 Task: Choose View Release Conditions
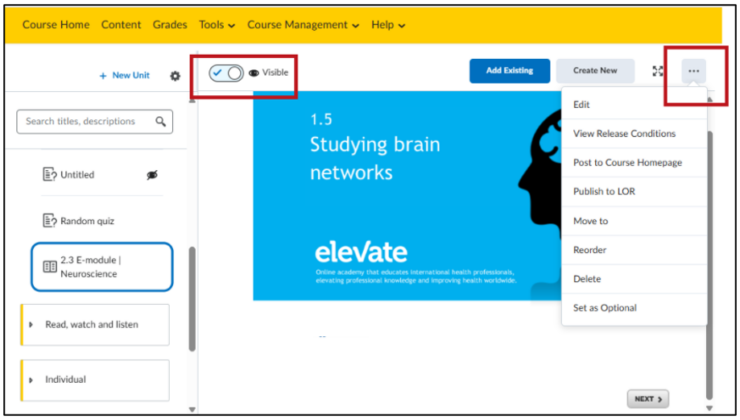[x=624, y=134]
